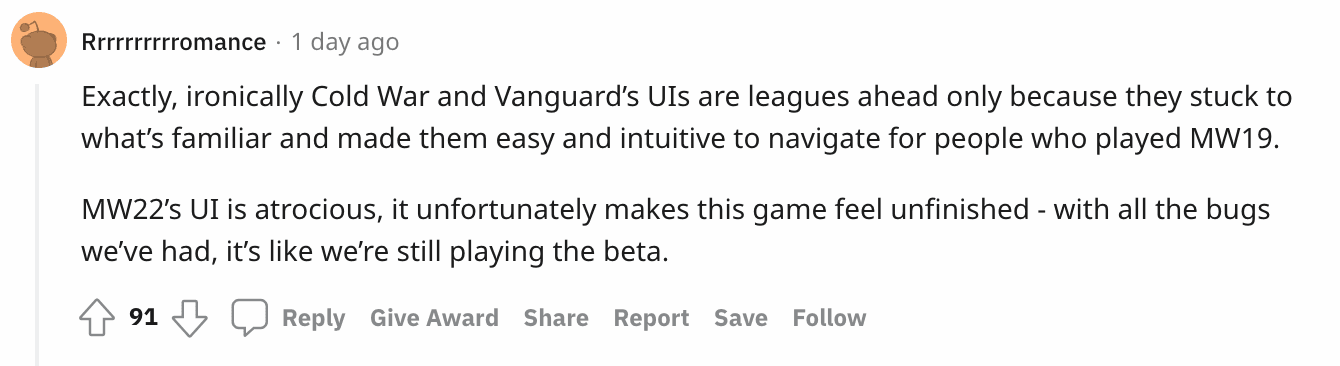Open the Rrrrrrrrrromance user profile link
Image resolution: width=1340 pixels, height=366 pixels.
point(174,42)
